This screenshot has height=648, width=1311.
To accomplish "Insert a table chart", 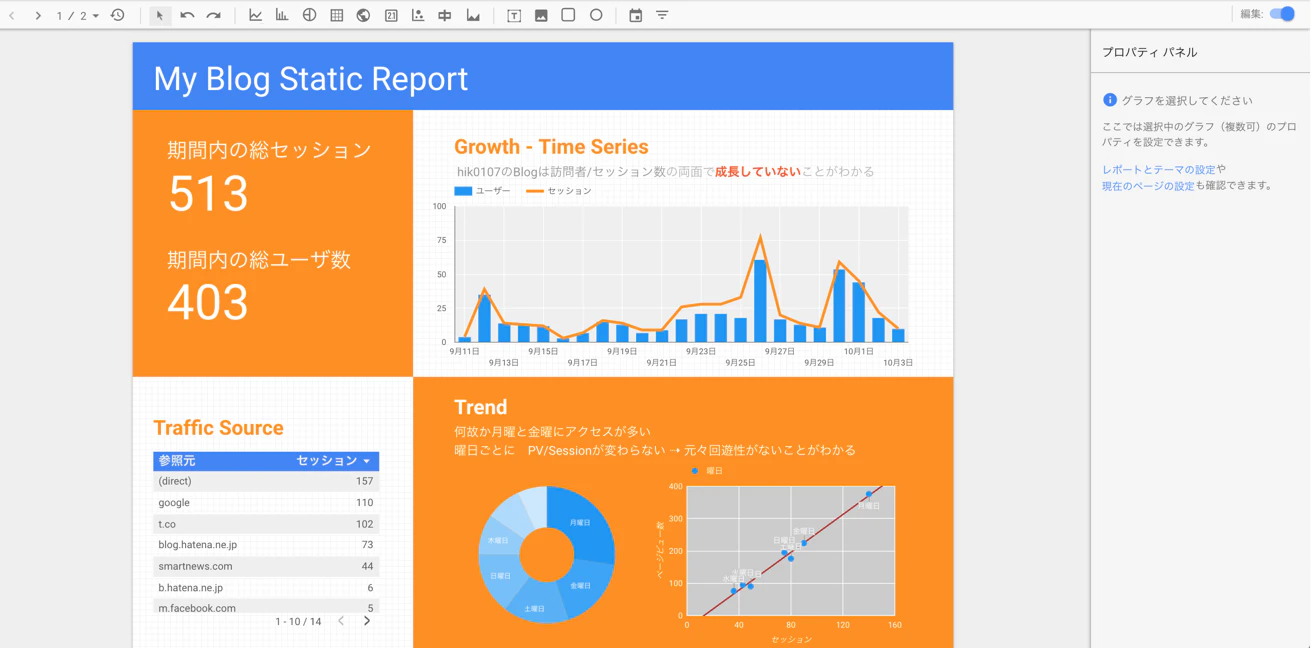I will (337, 15).
